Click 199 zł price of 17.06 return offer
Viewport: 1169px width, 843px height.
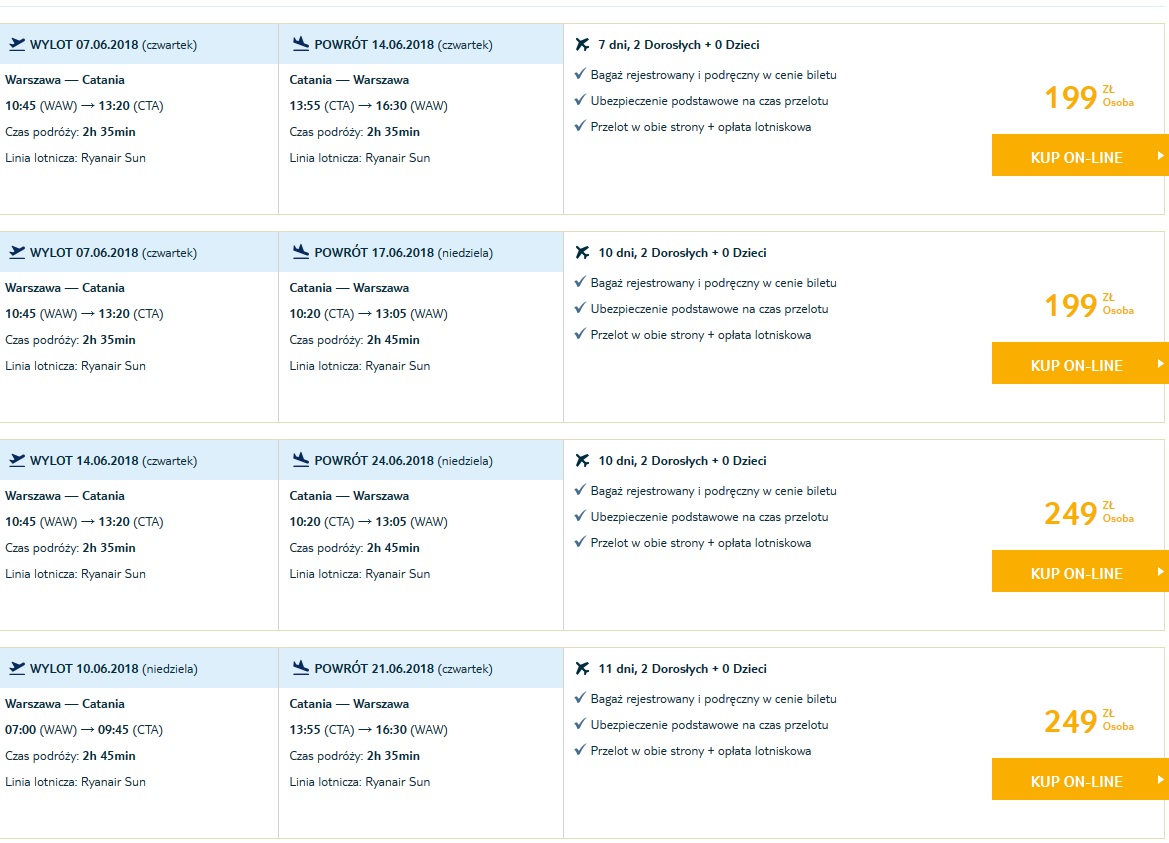click(x=1088, y=306)
